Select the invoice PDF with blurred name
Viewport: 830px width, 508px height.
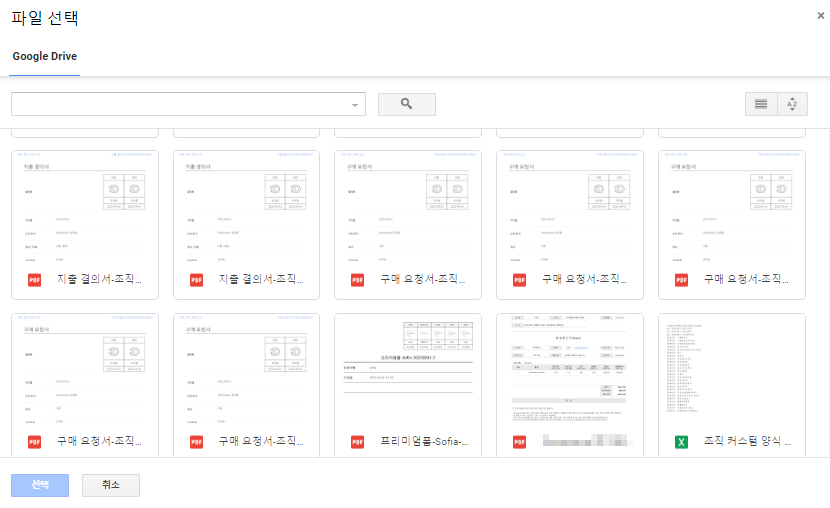pos(570,385)
